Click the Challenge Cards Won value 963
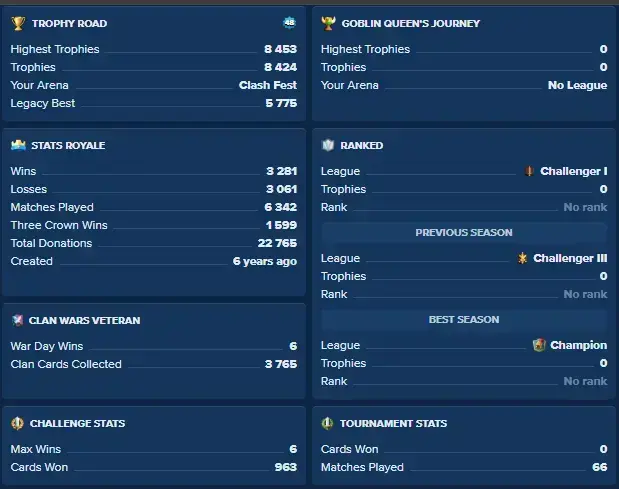 click(x=285, y=467)
